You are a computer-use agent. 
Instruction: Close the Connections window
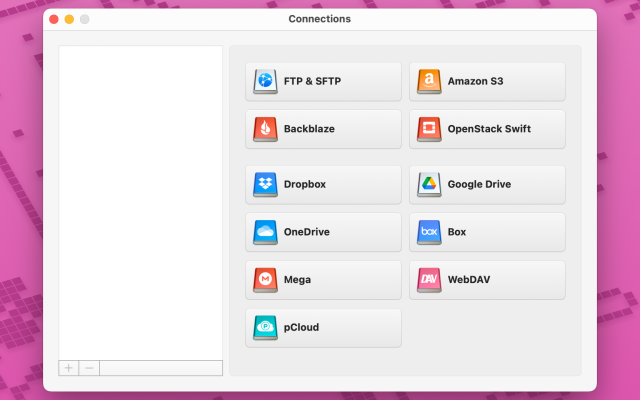click(x=54, y=19)
